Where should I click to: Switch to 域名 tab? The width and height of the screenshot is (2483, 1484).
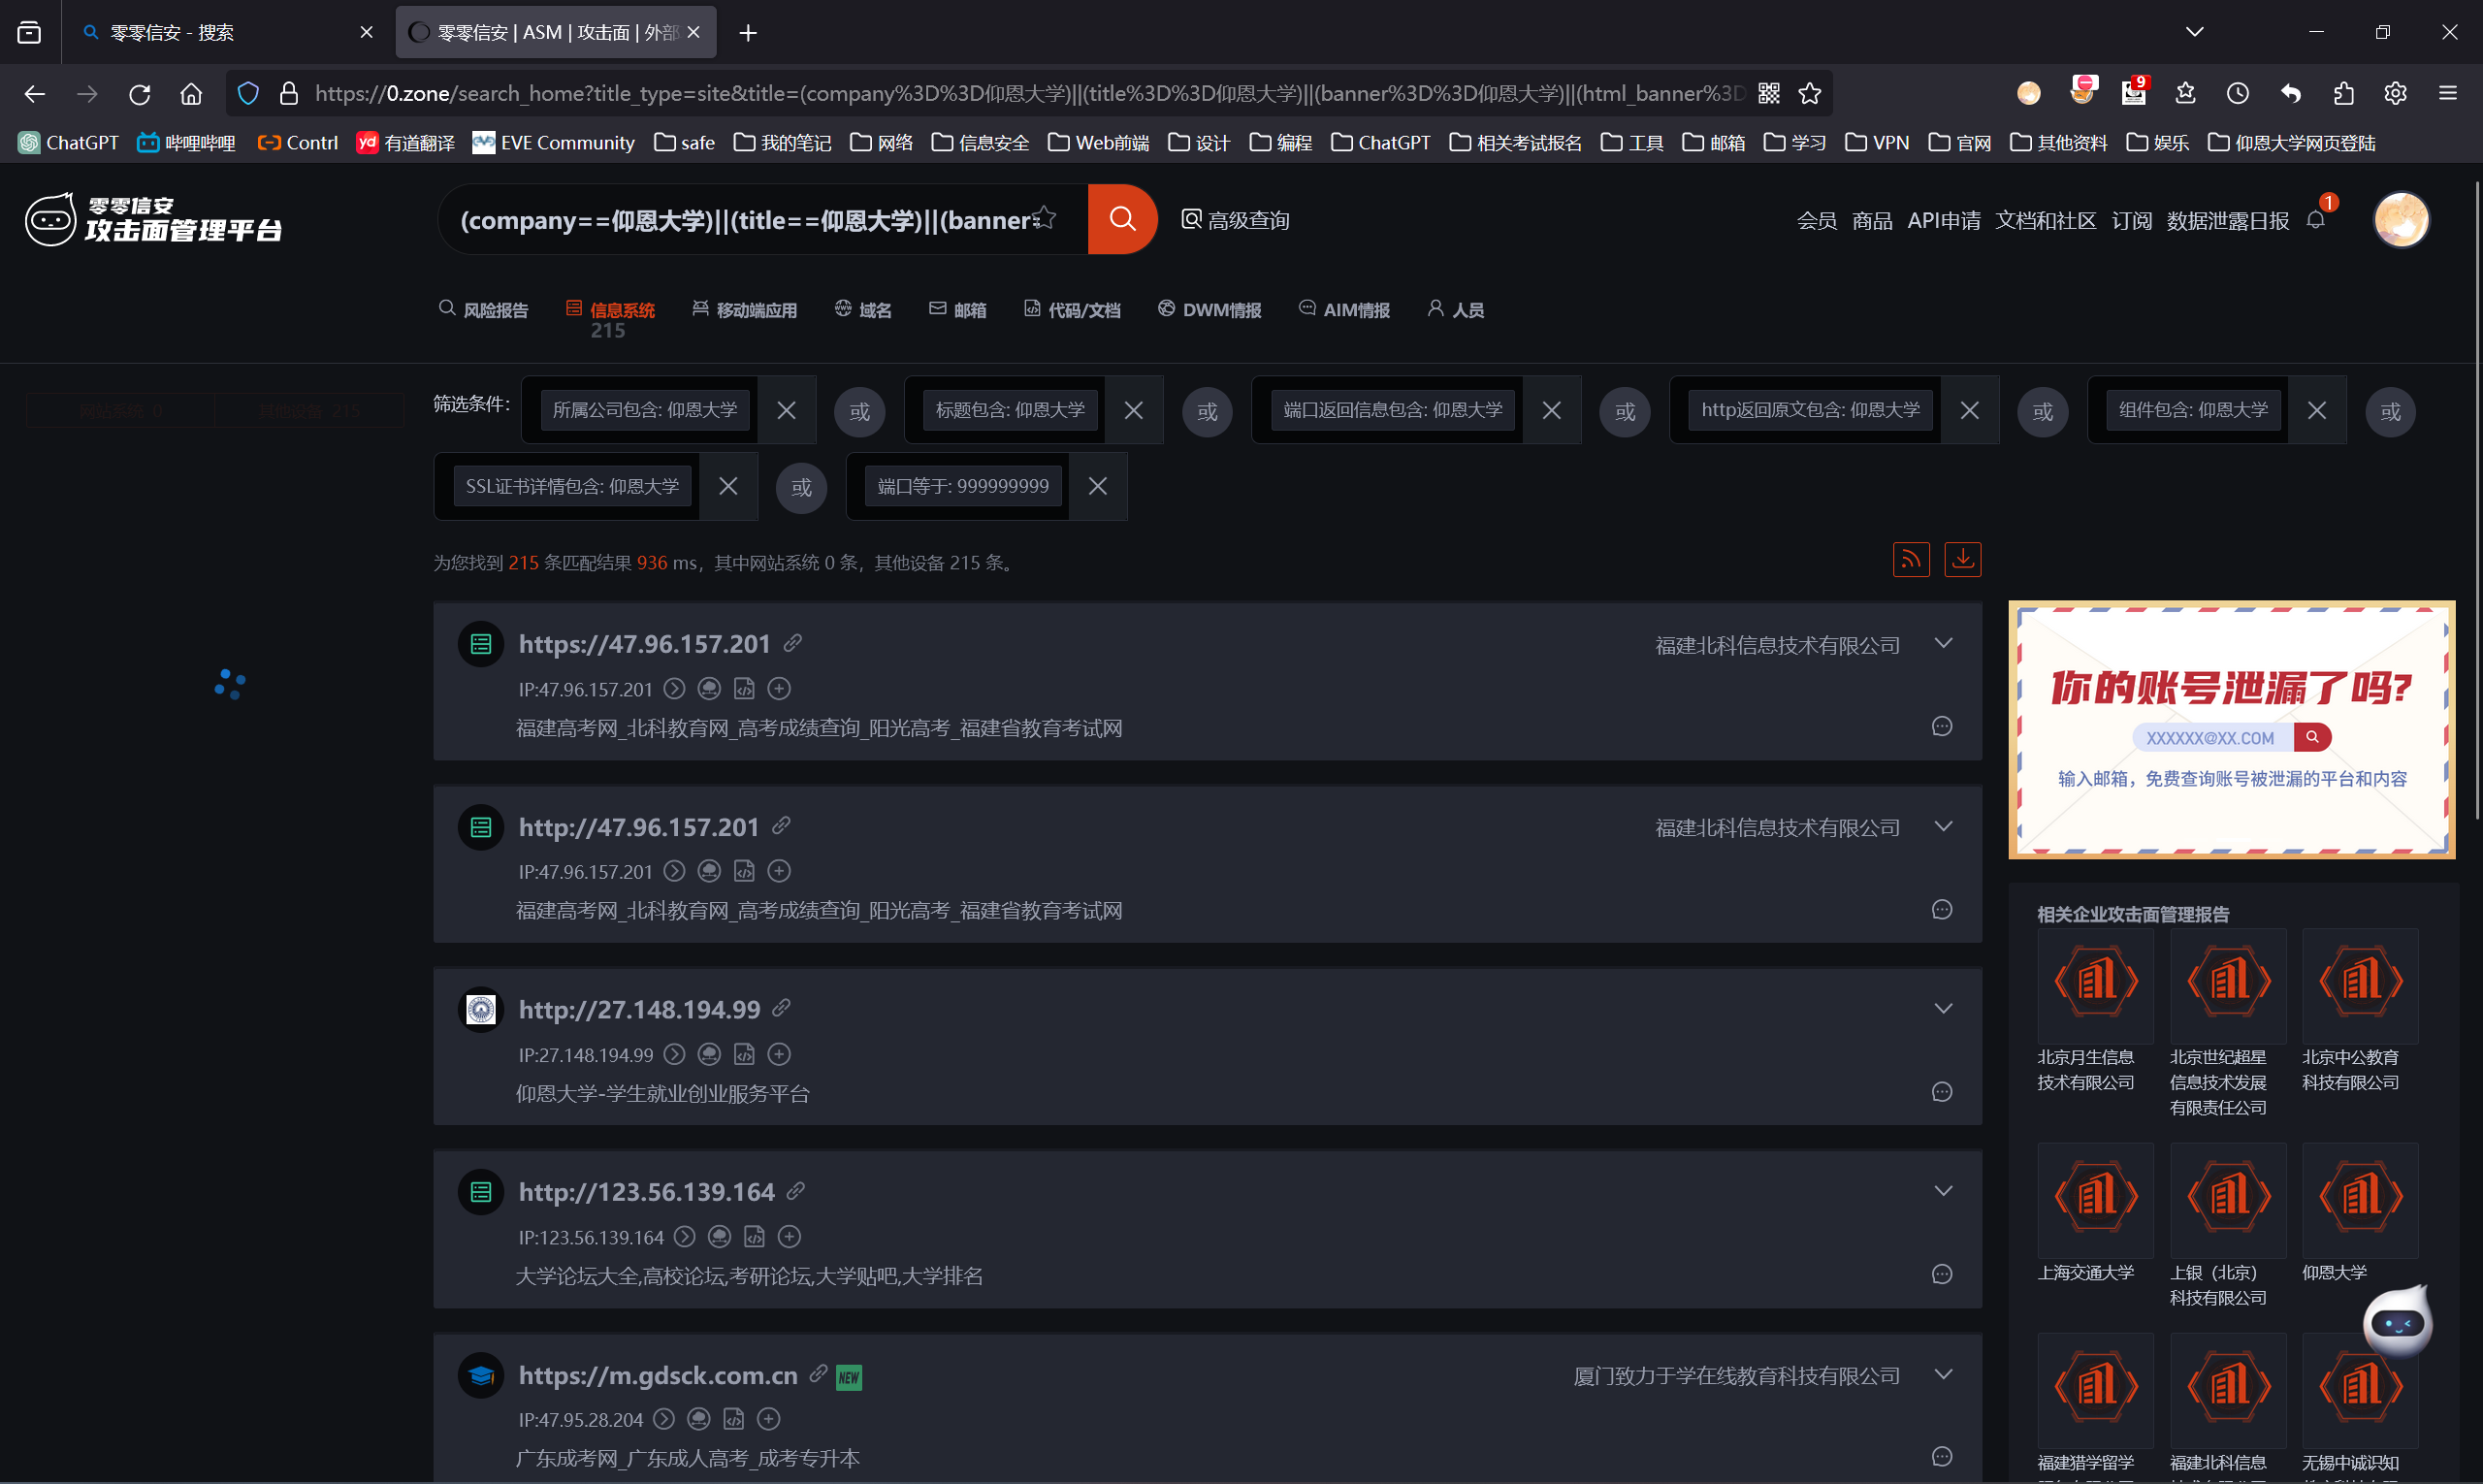[x=862, y=310]
